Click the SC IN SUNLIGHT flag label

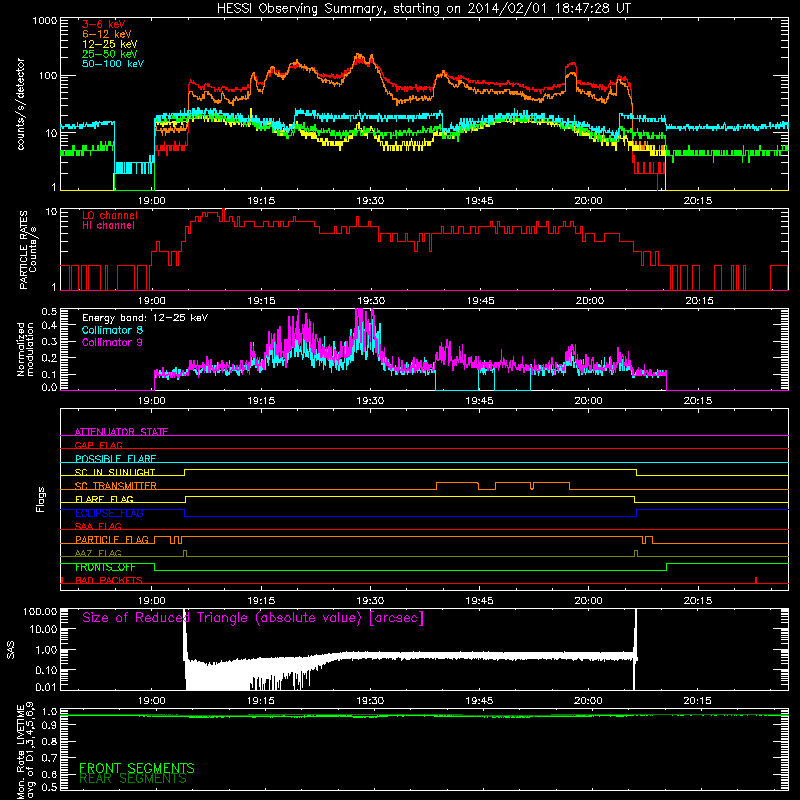[x=115, y=472]
